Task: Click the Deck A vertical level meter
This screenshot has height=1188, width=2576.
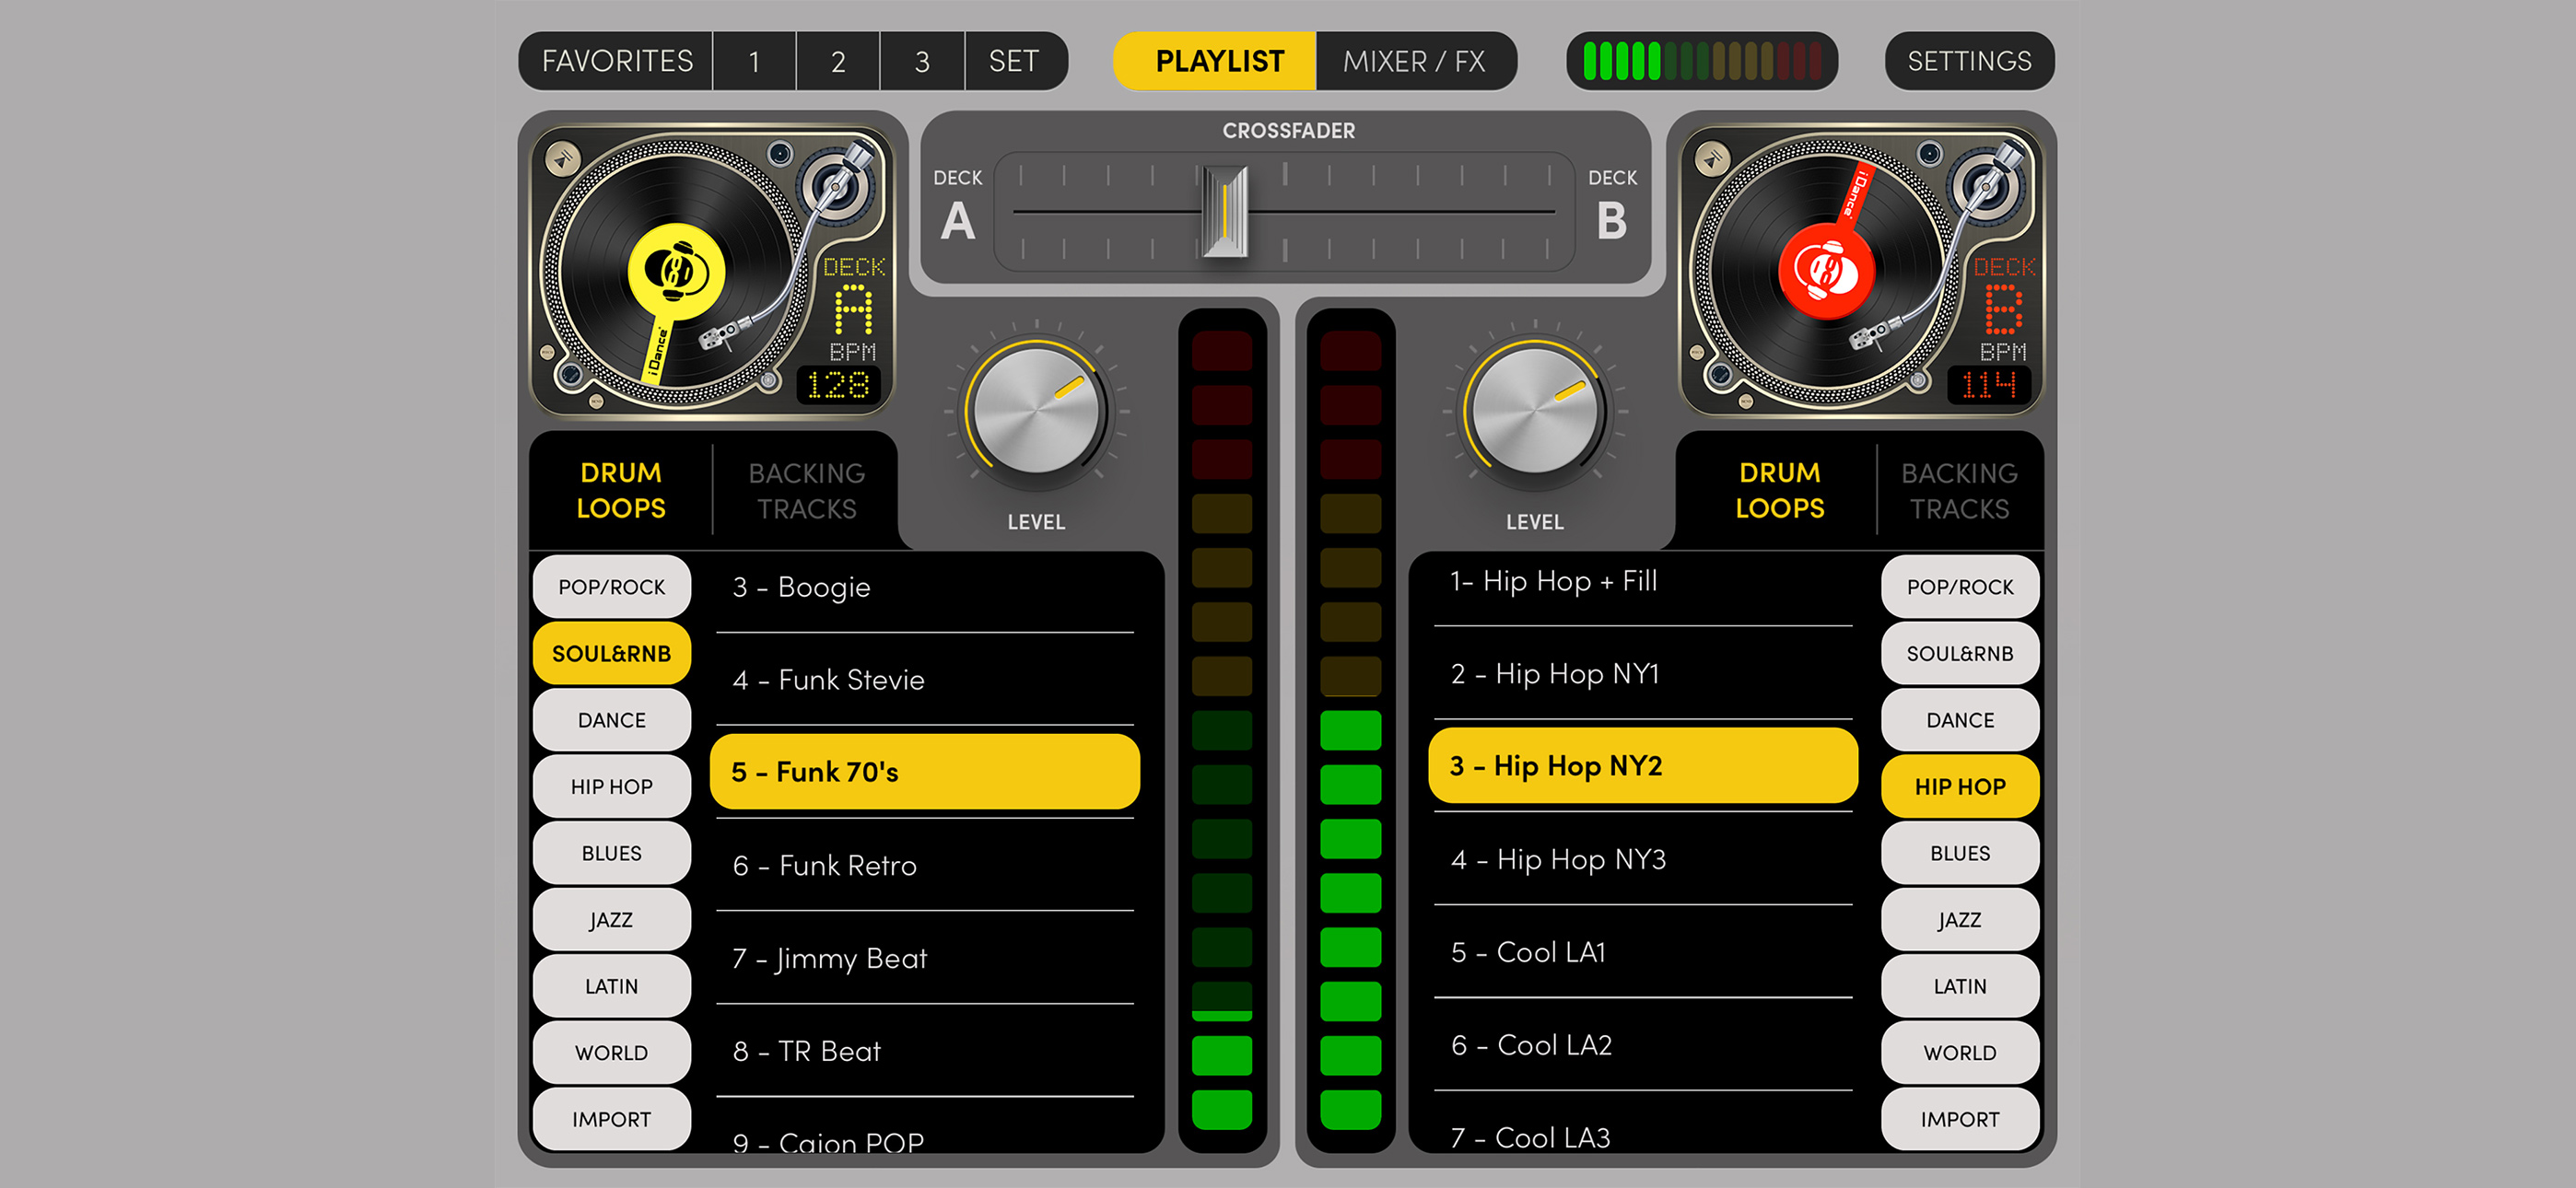Action: pyautogui.click(x=1222, y=730)
